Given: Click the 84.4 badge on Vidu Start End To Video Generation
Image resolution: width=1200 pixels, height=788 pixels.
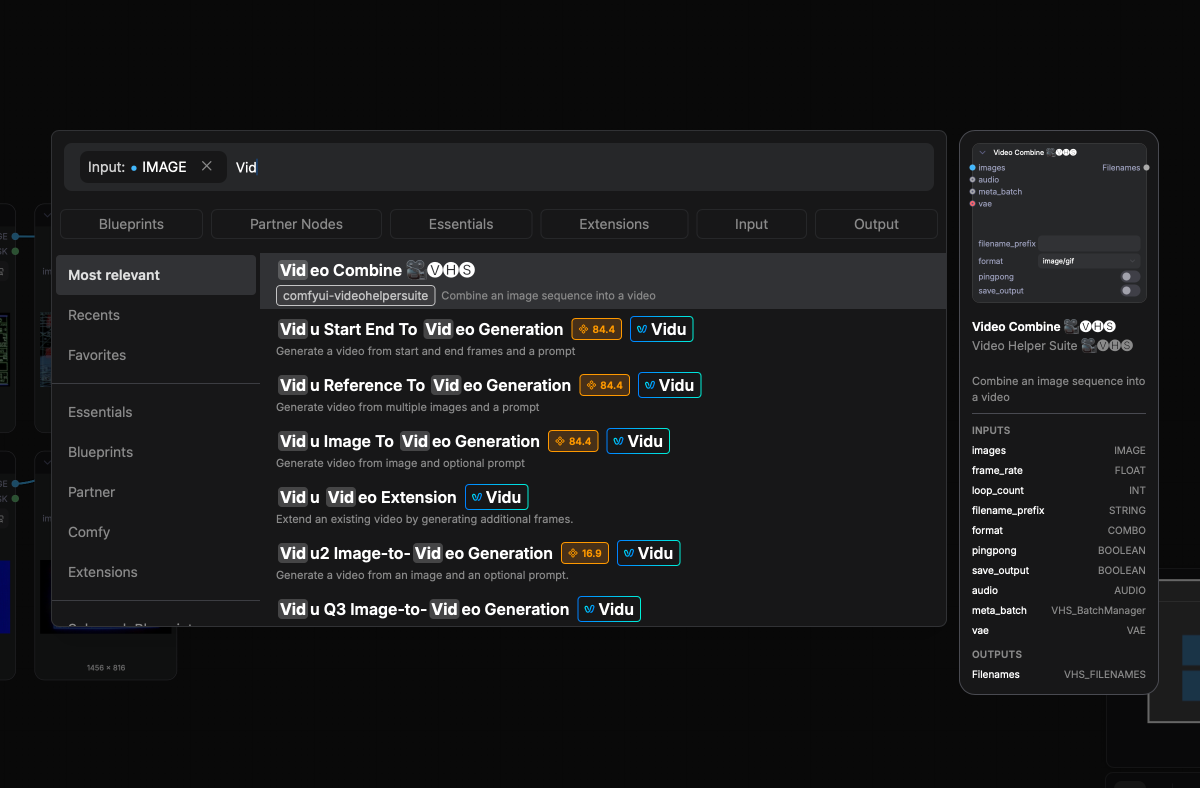Looking at the screenshot, I should tap(596, 329).
